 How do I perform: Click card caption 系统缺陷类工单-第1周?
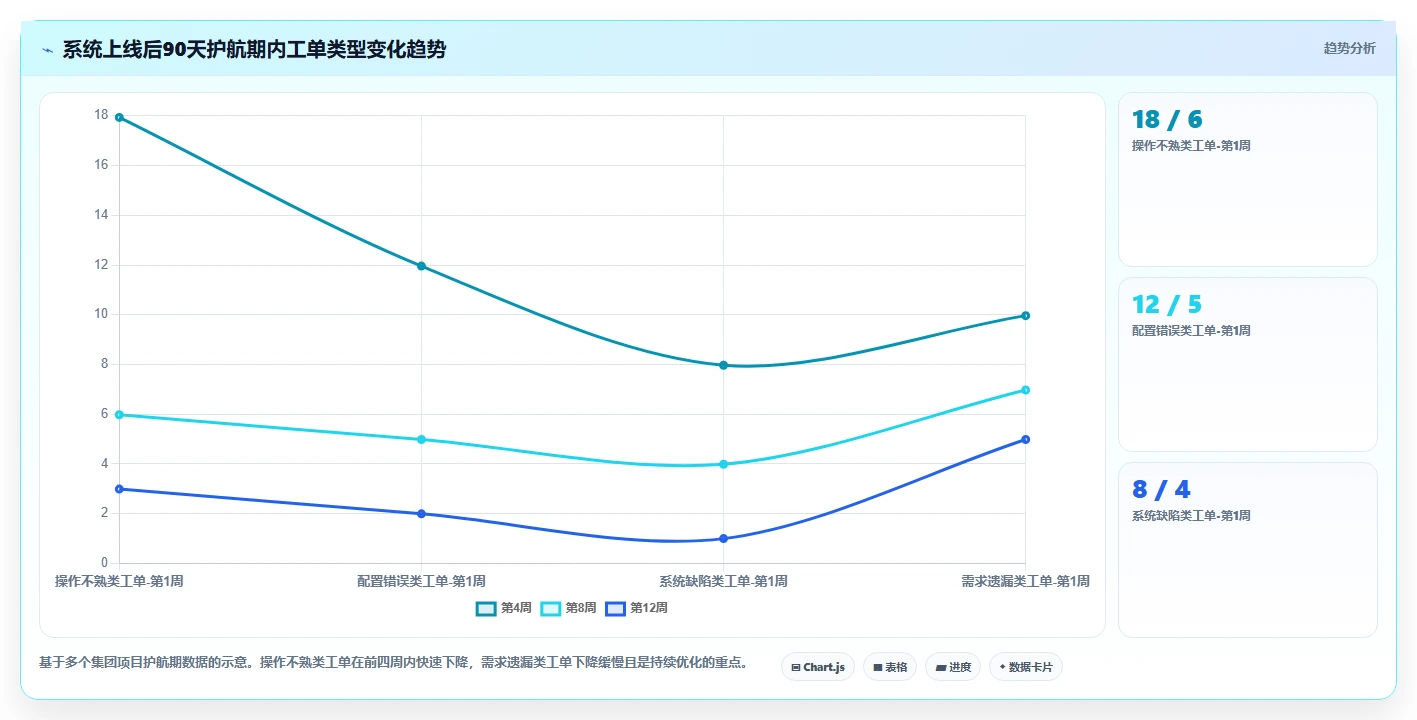pos(1191,516)
